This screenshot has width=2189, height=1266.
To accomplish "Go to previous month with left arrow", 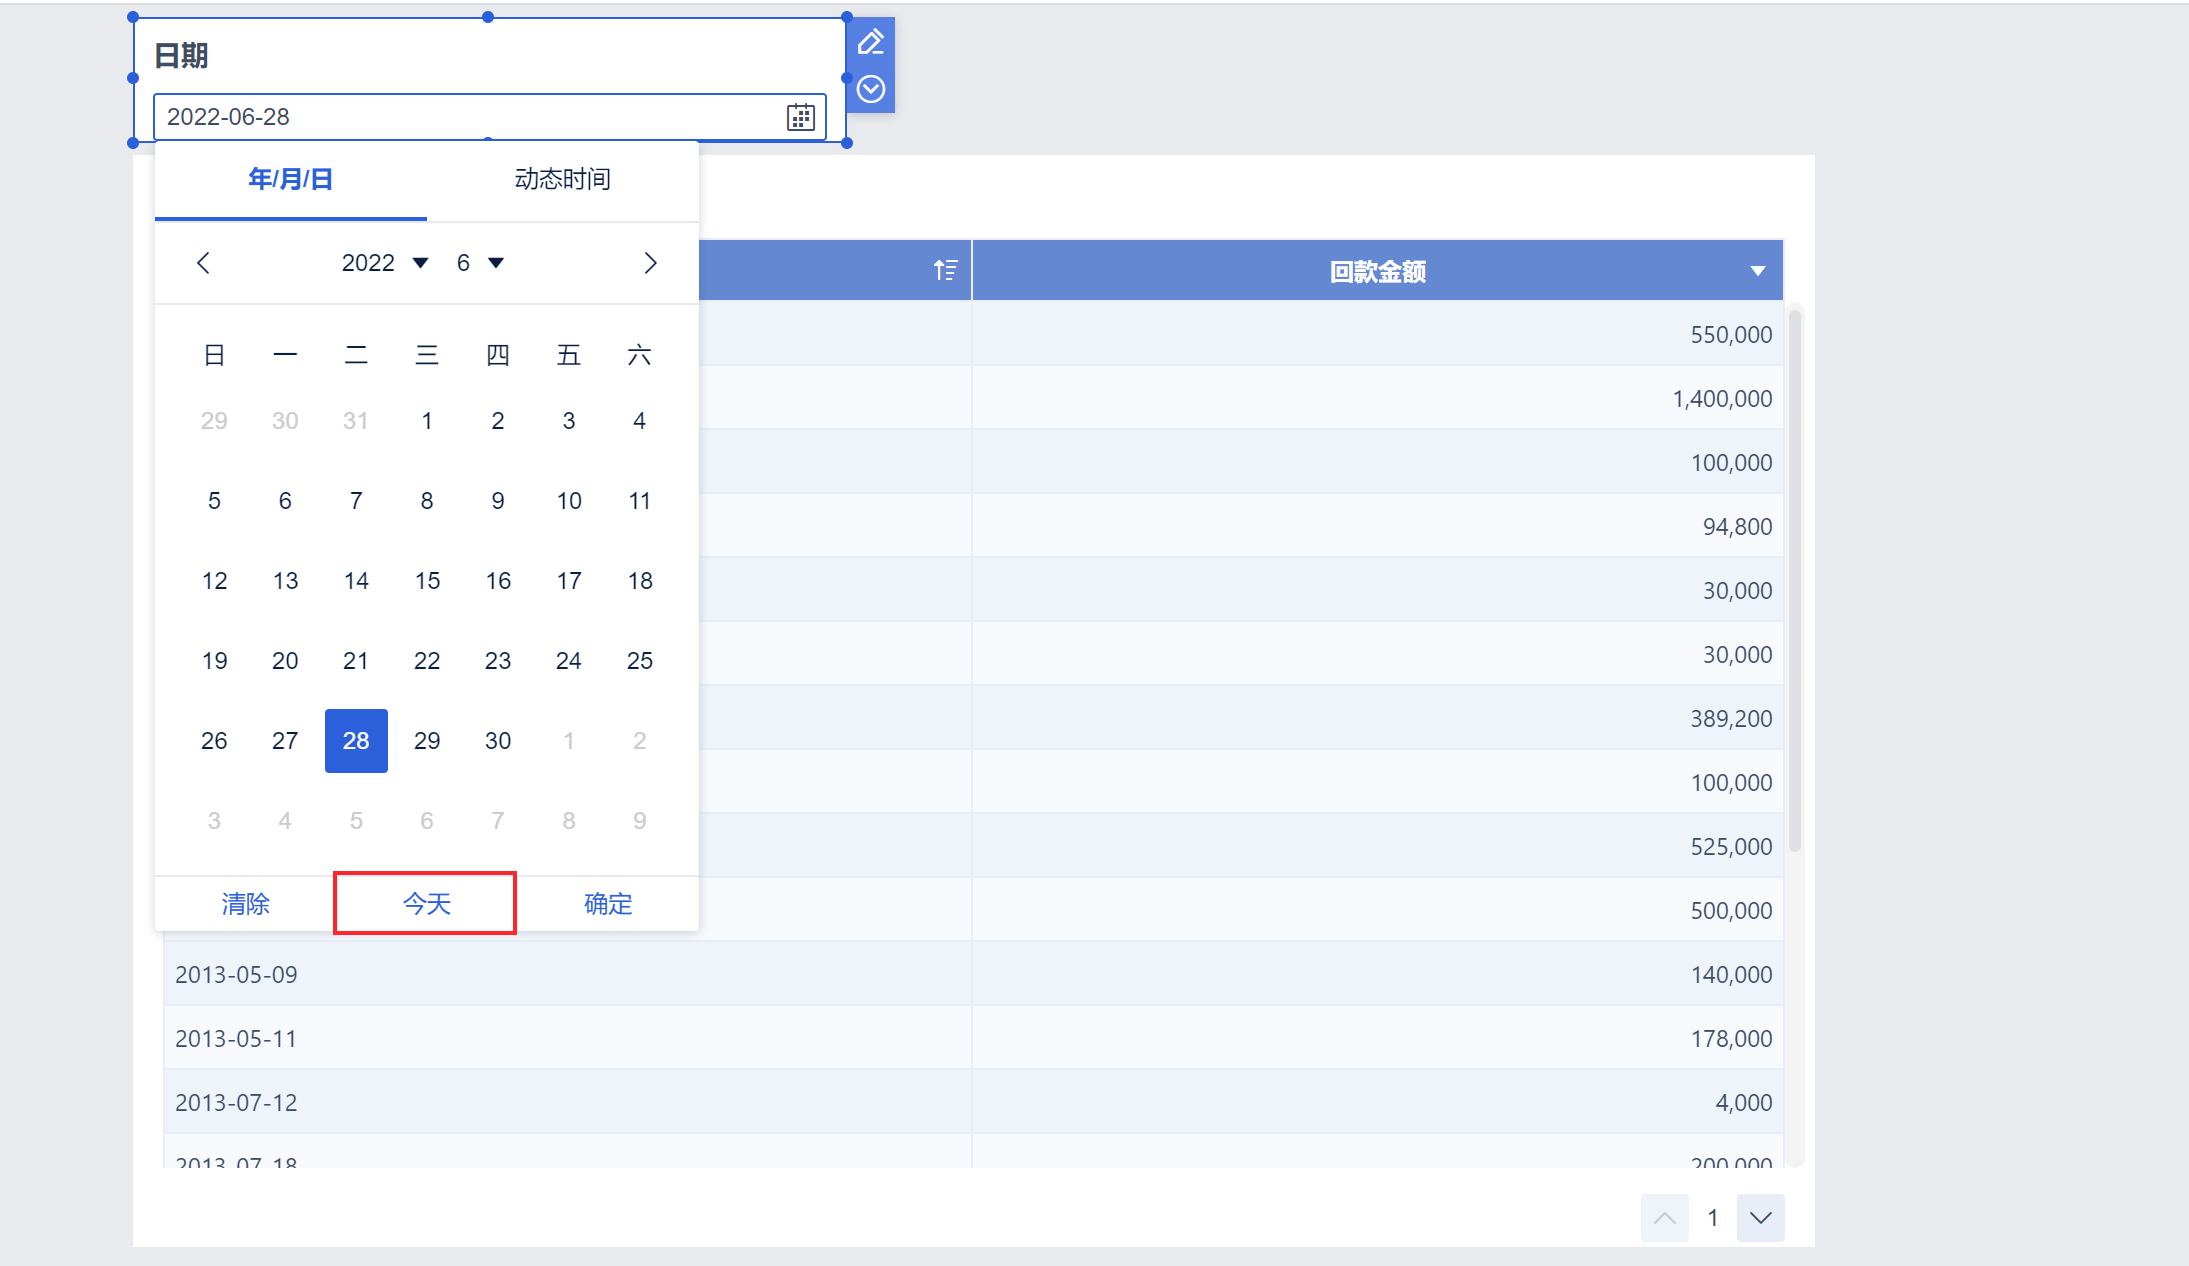I will pyautogui.click(x=203, y=263).
